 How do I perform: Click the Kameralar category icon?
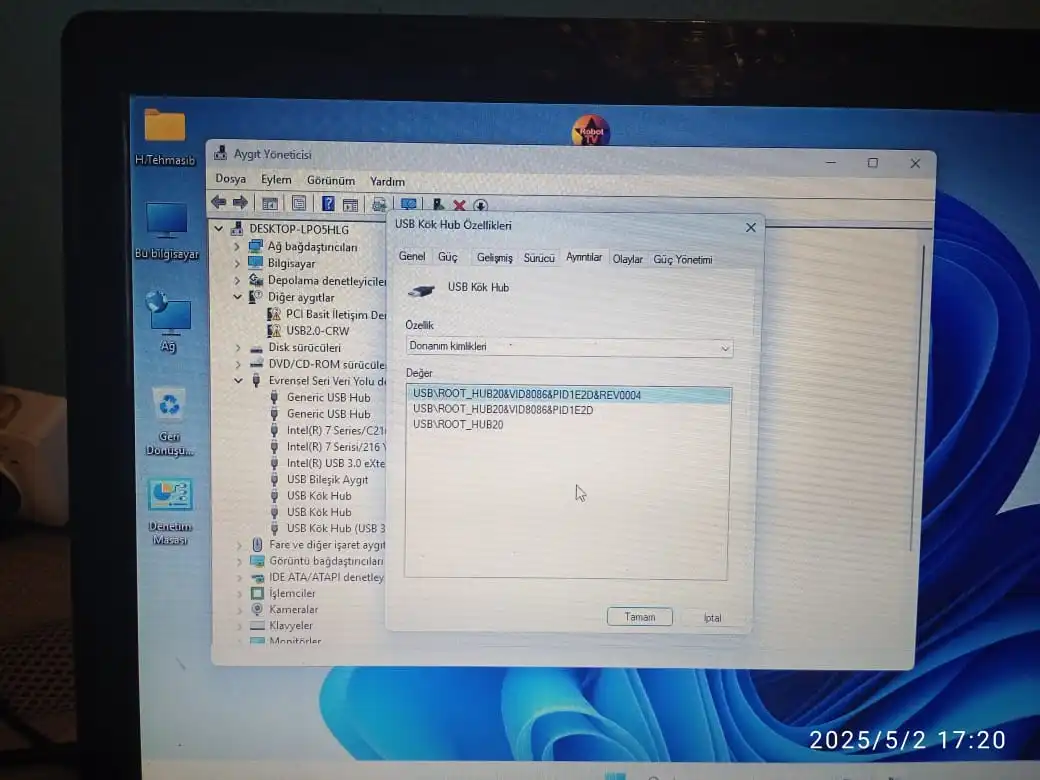pyautogui.click(x=257, y=609)
